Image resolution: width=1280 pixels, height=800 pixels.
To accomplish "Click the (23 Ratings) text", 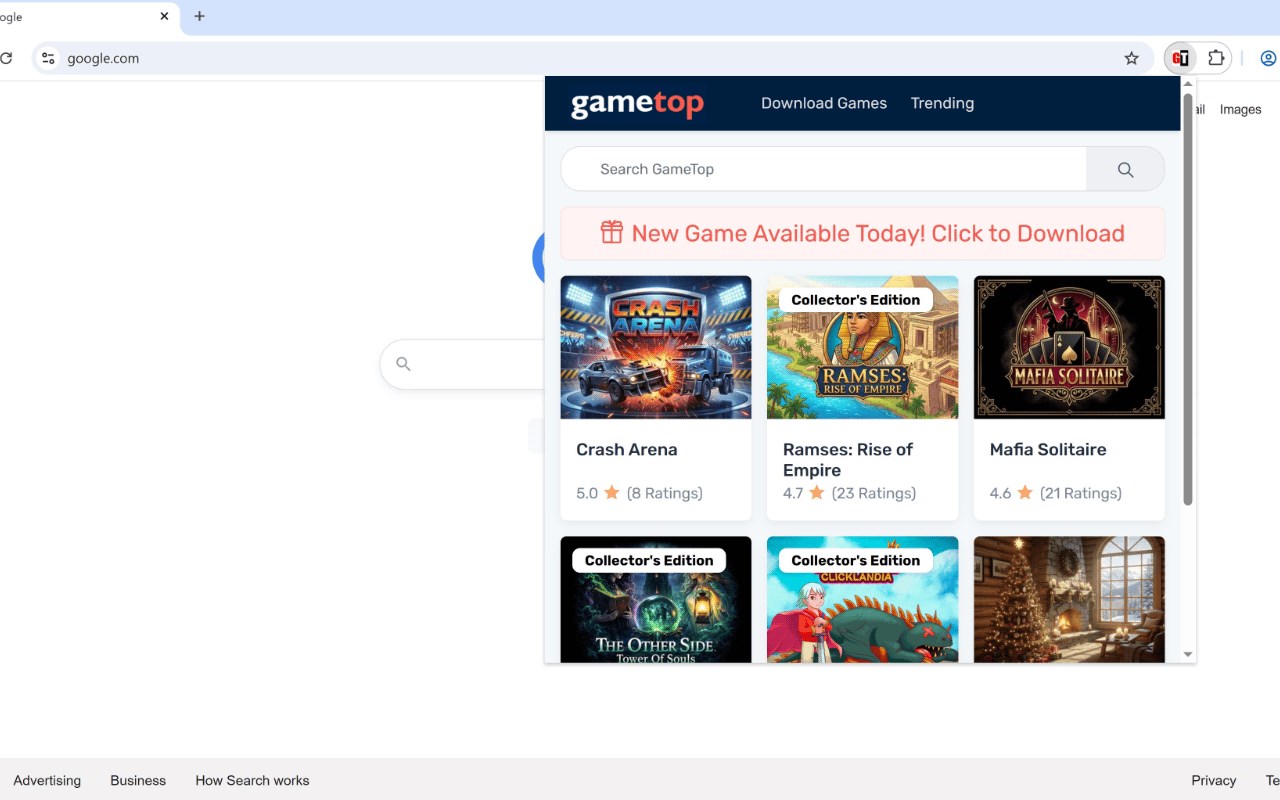I will [x=874, y=493].
